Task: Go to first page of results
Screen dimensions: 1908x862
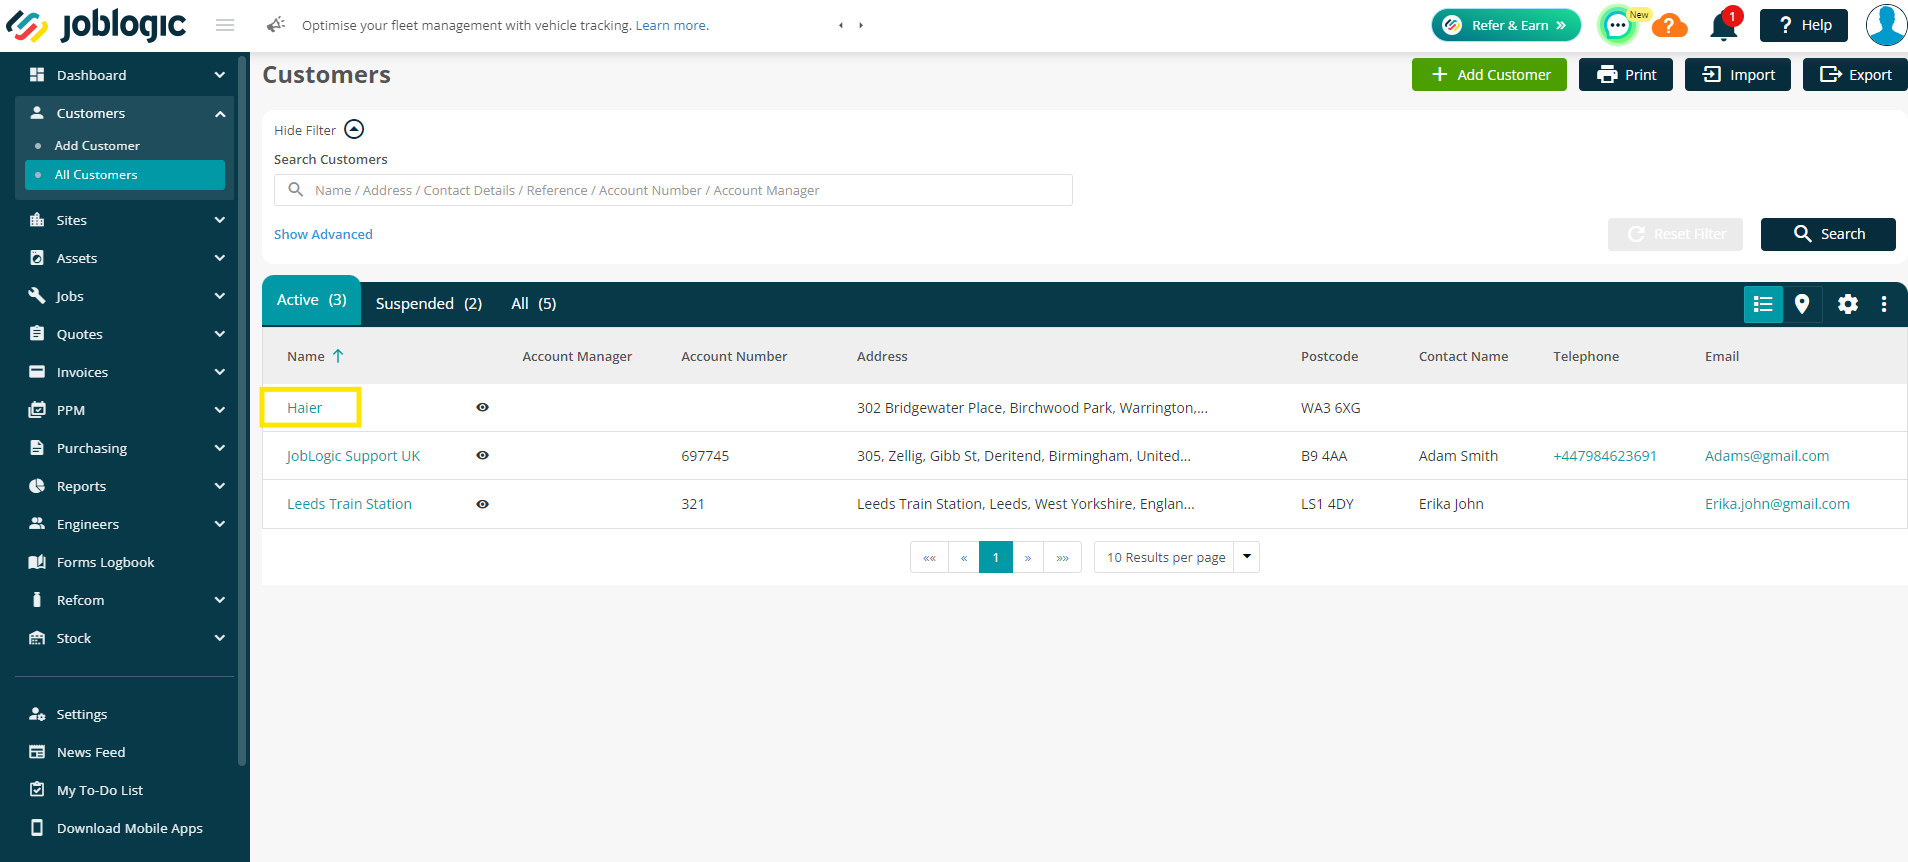Action: pos(930,557)
